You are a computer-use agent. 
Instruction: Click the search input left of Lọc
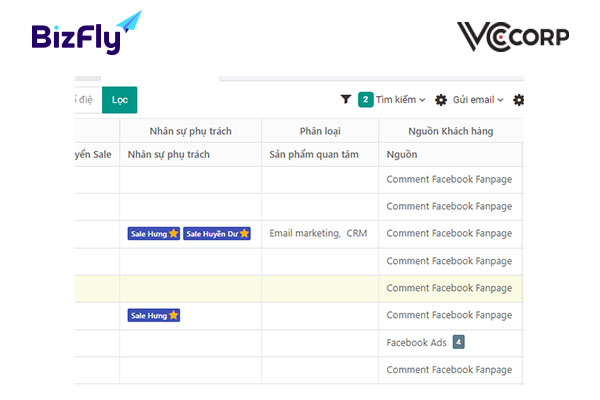(88, 100)
